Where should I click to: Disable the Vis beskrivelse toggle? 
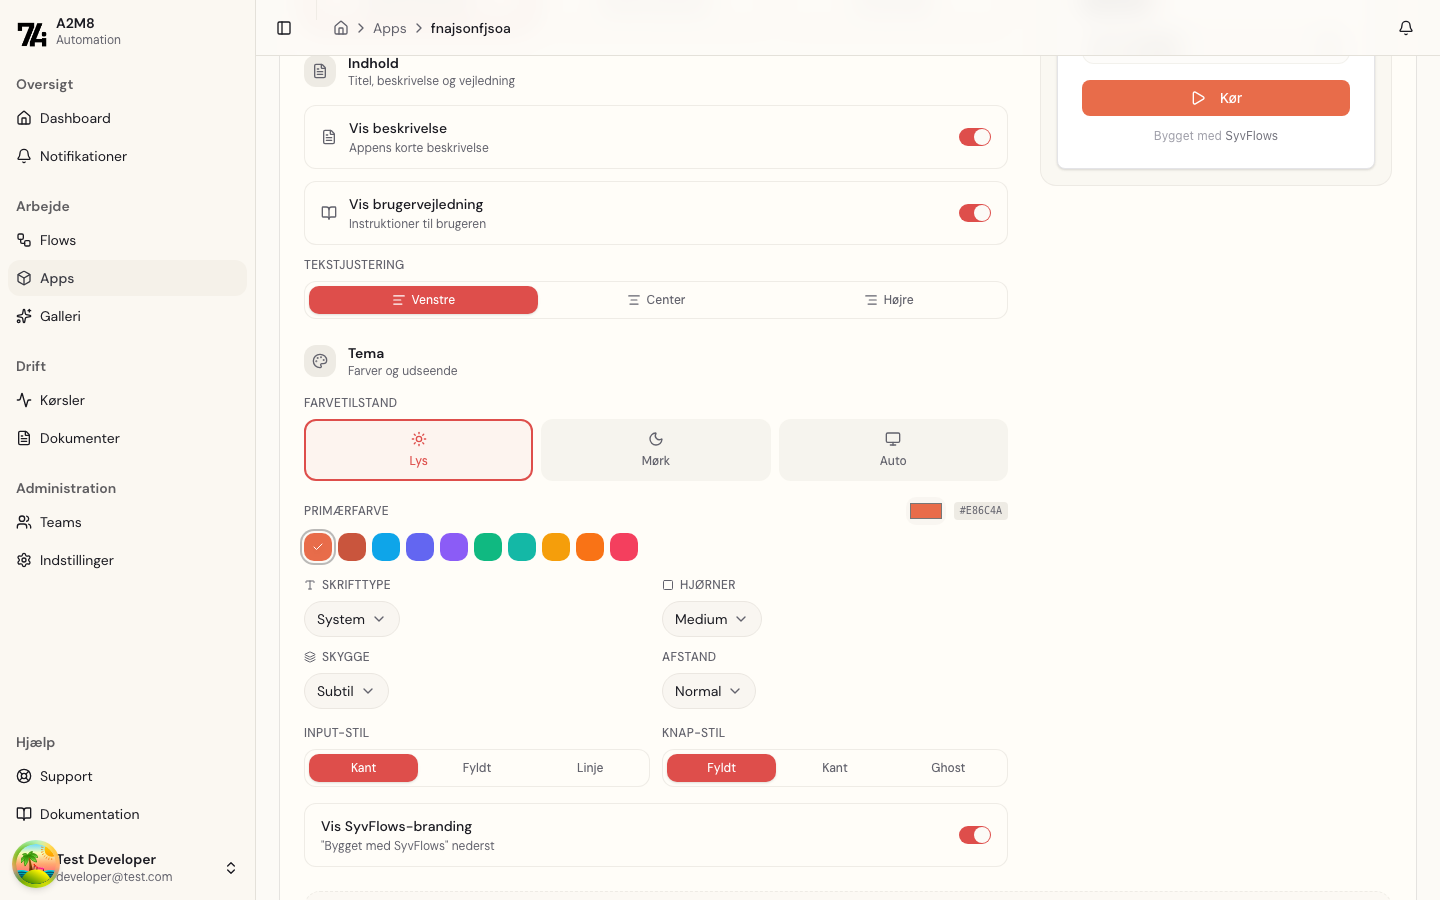974,137
